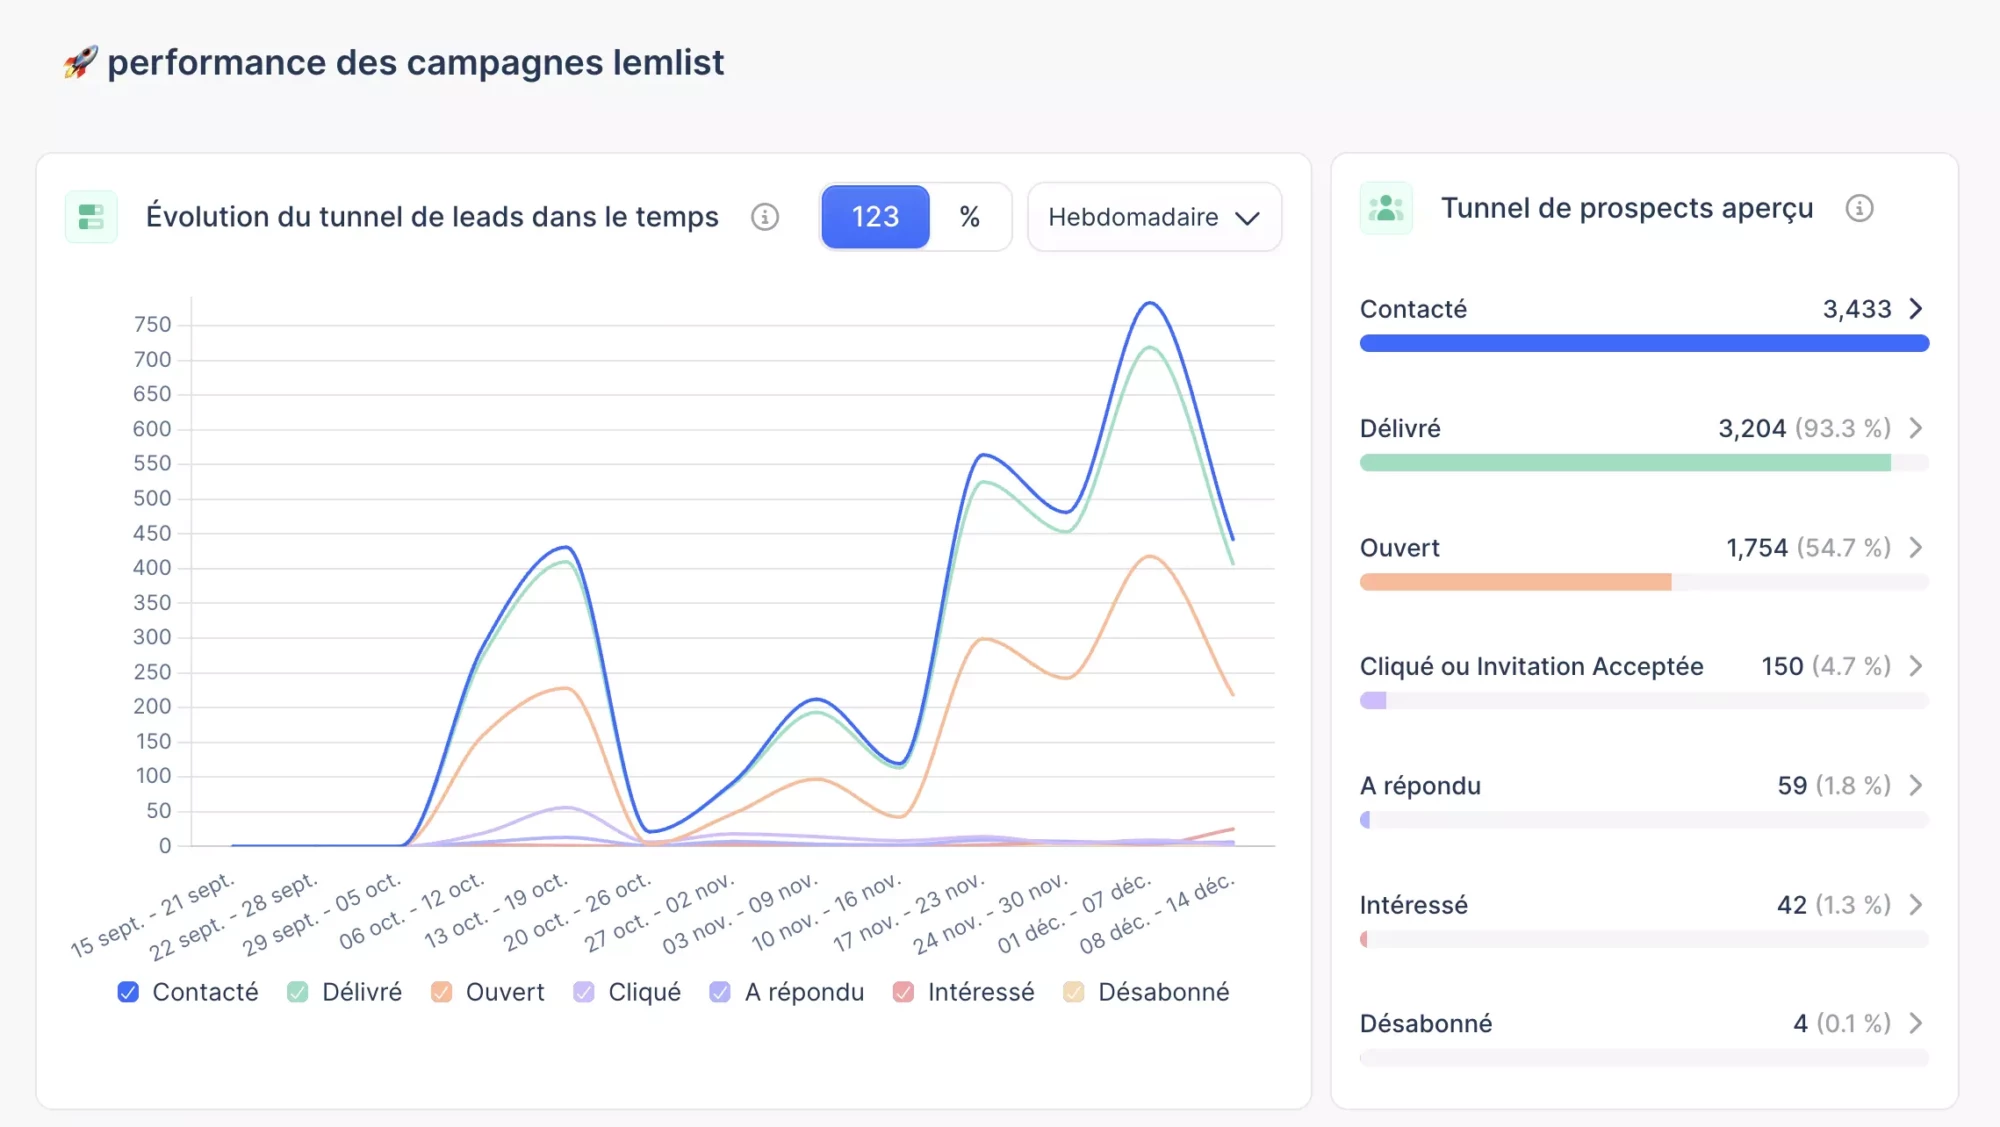Click the A répondu label in the funnel panel
Screen dimensions: 2000x1127
(x=1420, y=786)
